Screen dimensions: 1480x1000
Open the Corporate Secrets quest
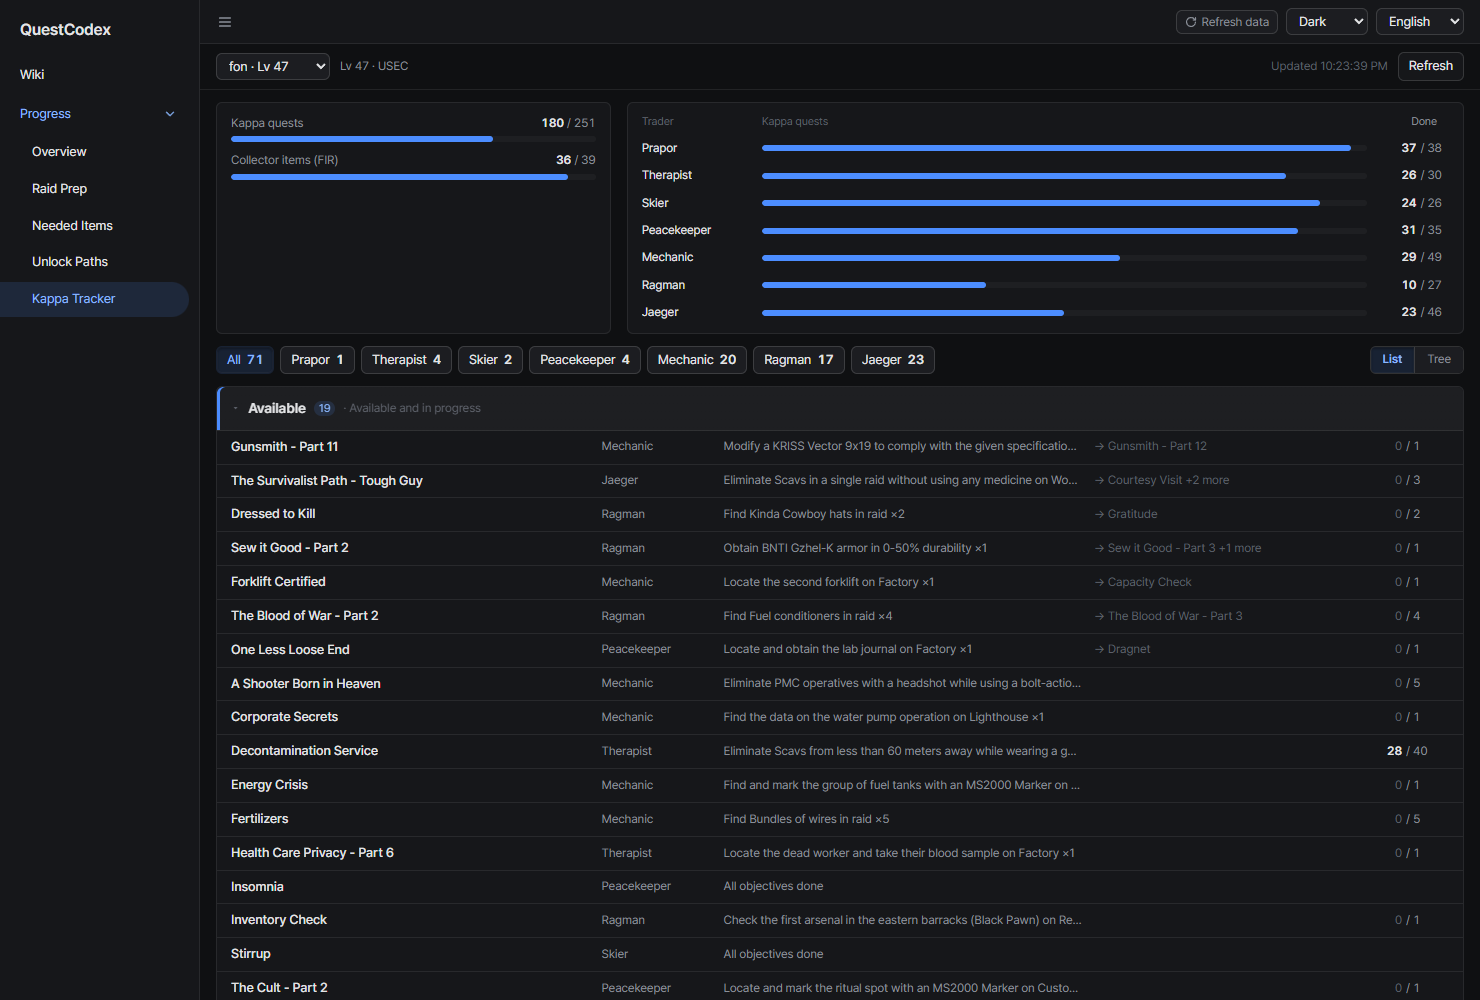click(284, 717)
